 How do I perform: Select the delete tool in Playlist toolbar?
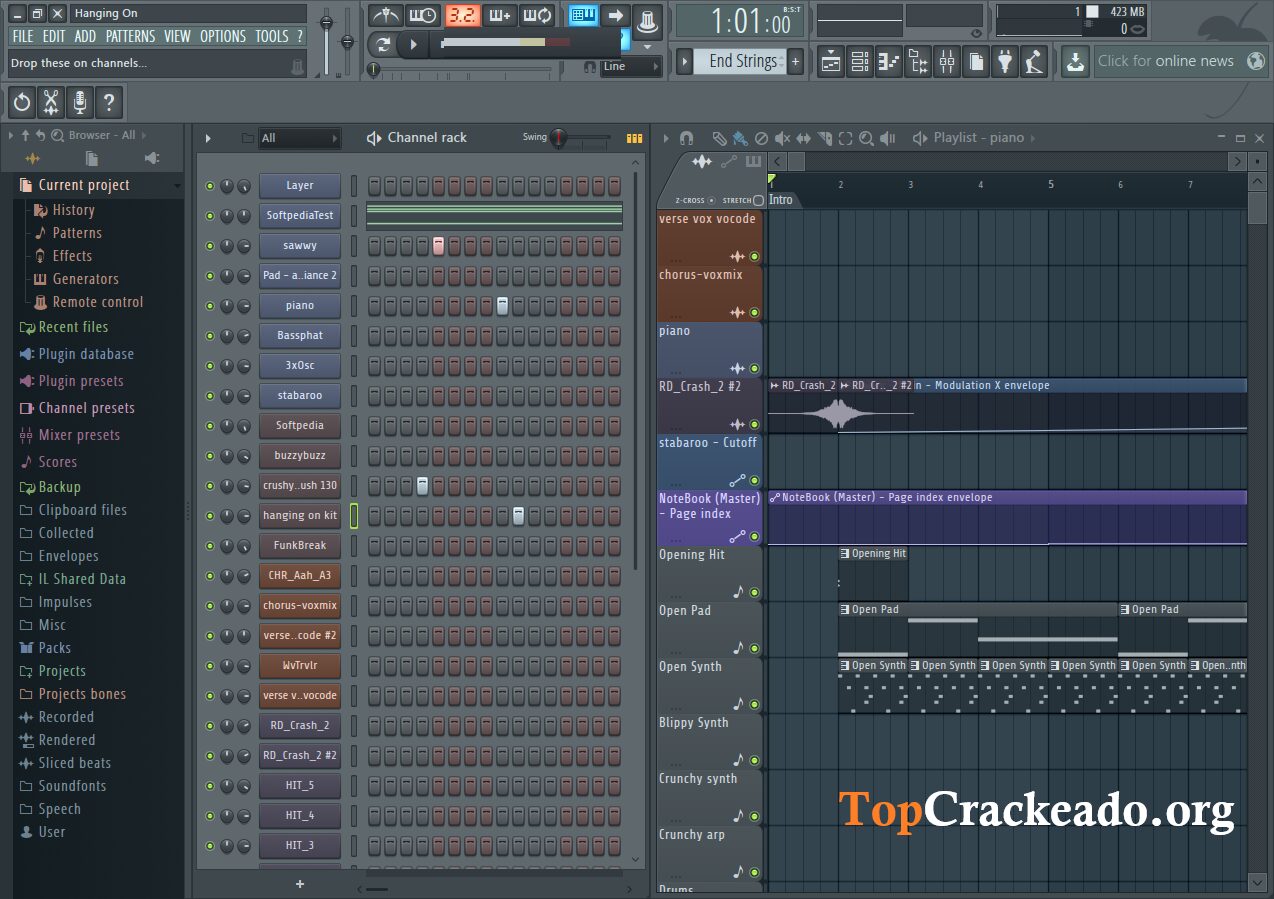(x=762, y=138)
